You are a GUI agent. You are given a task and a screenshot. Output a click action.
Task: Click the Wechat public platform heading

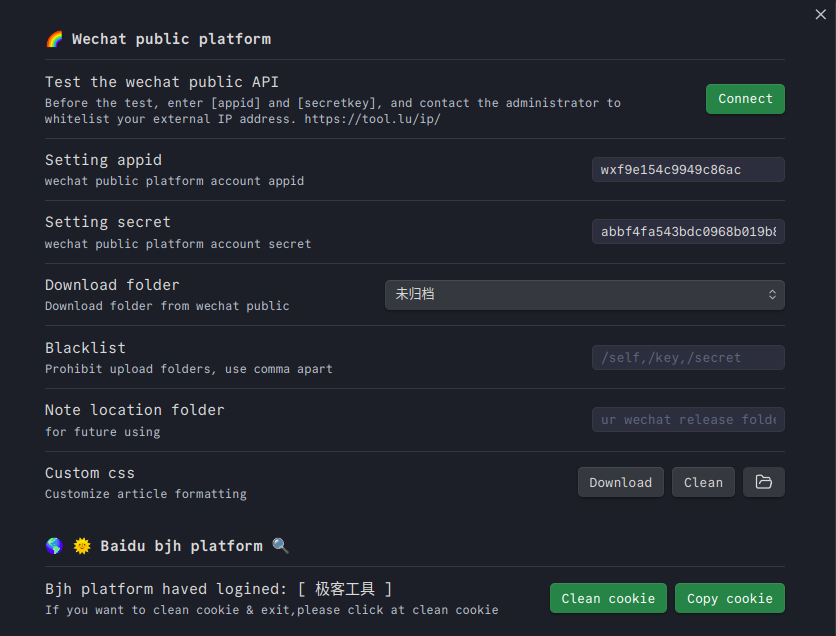pyautogui.click(x=171, y=39)
